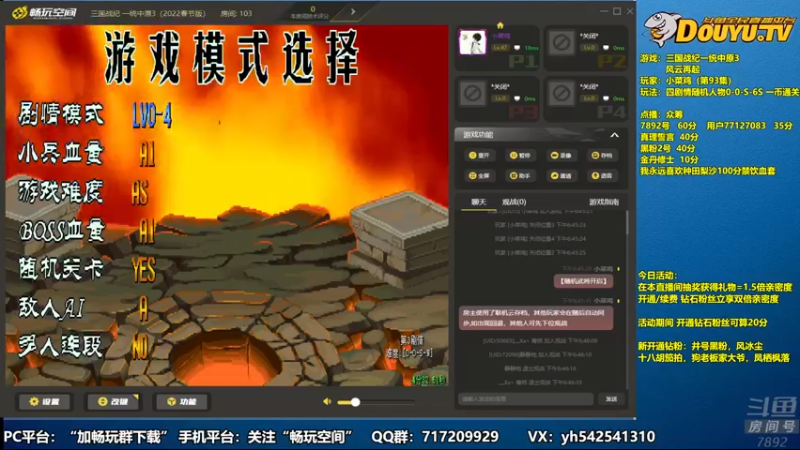Select the closed P2 slot icon
Viewport: 800px width, 450px height.
pos(561,42)
